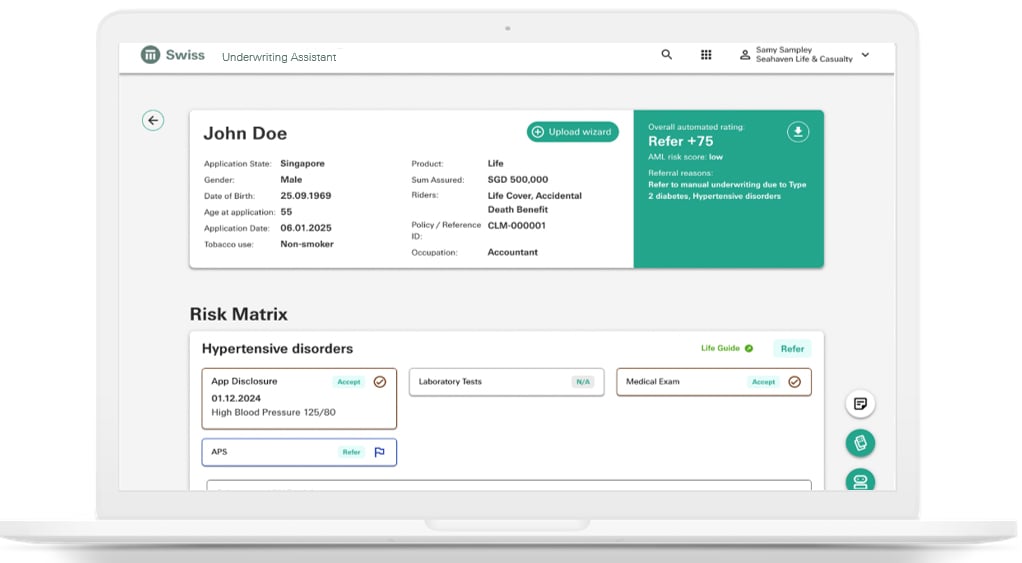Go back with the arrow button
Screen dimensions: 1022x563
pyautogui.click(x=153, y=120)
